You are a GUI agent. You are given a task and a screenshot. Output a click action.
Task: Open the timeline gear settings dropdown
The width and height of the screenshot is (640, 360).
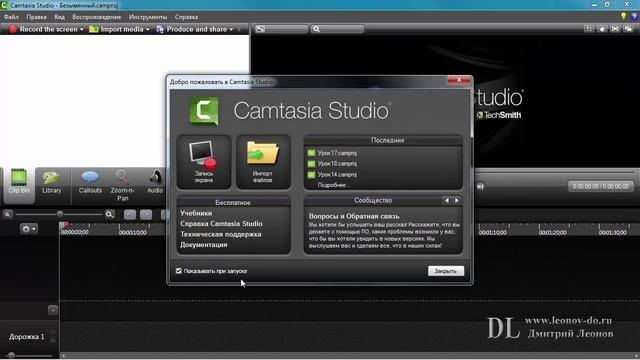click(x=28, y=229)
